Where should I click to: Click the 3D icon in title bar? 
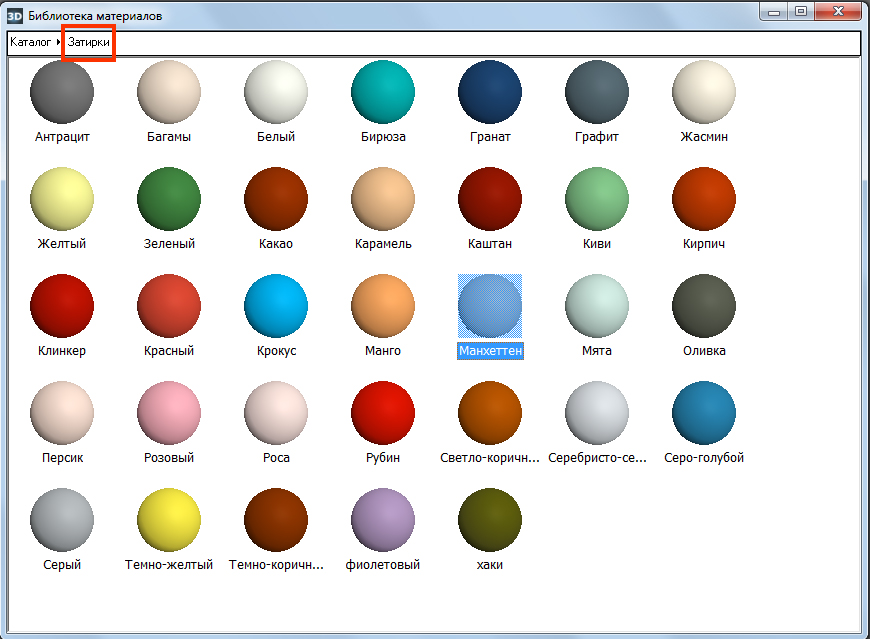pos(15,16)
